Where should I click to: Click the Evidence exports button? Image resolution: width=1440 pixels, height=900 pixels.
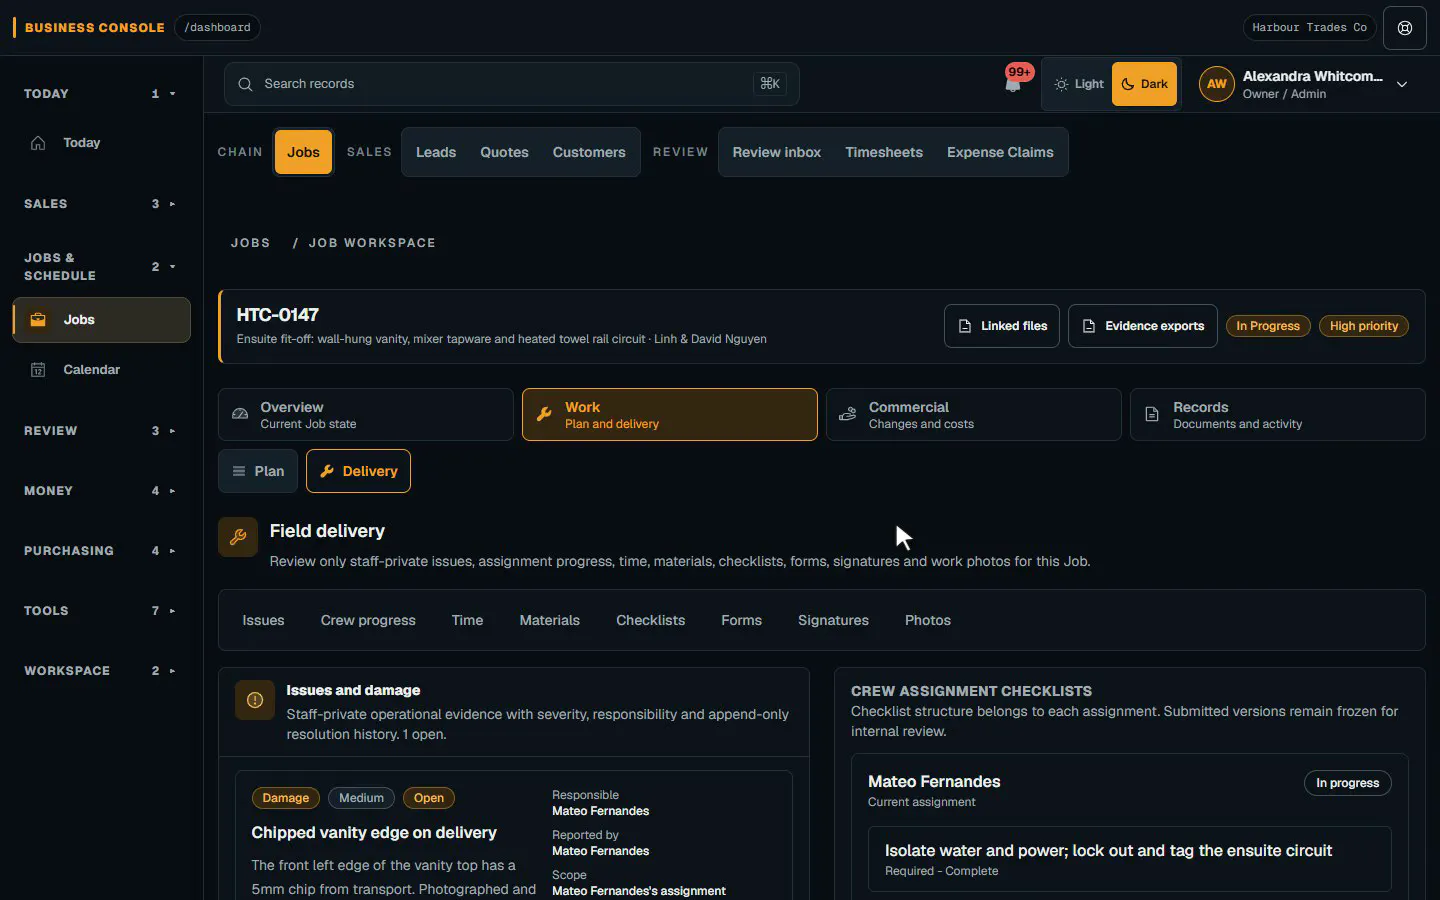point(1143,326)
